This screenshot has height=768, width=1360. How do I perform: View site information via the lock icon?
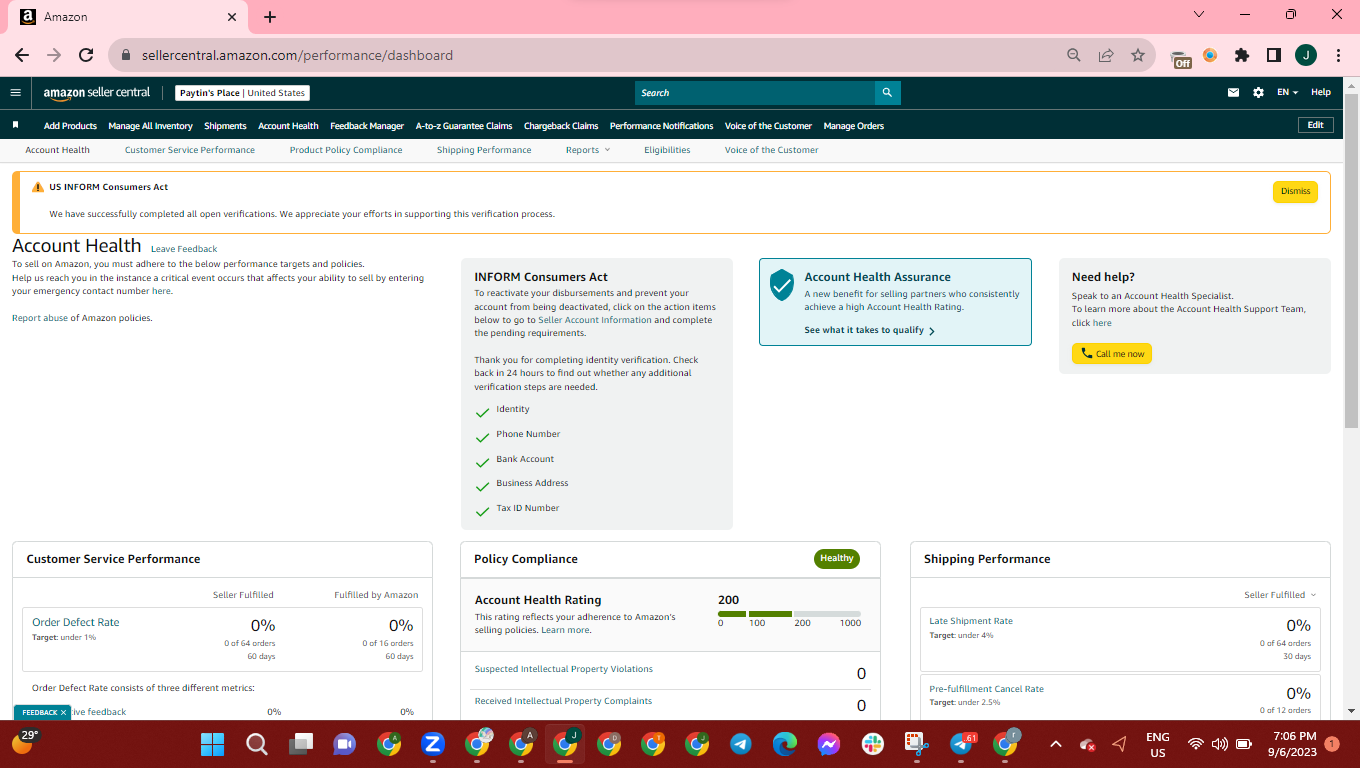(126, 55)
